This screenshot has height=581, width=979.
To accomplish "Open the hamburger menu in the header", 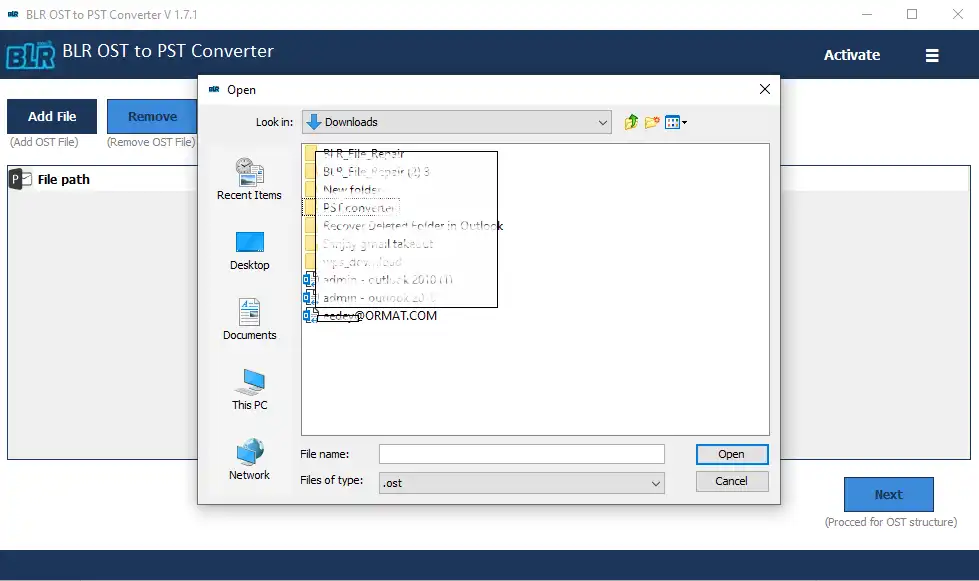I will 932,55.
